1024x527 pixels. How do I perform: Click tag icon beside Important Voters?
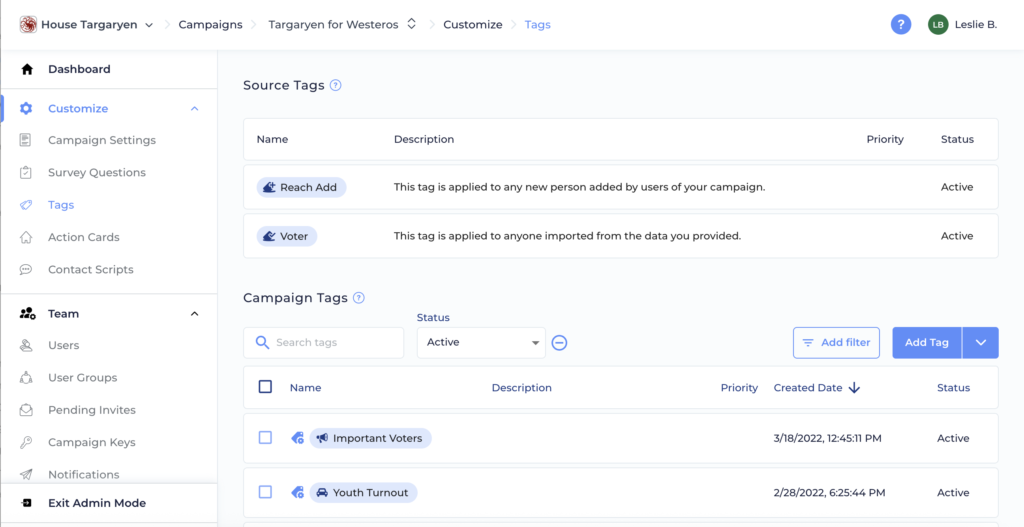297,438
